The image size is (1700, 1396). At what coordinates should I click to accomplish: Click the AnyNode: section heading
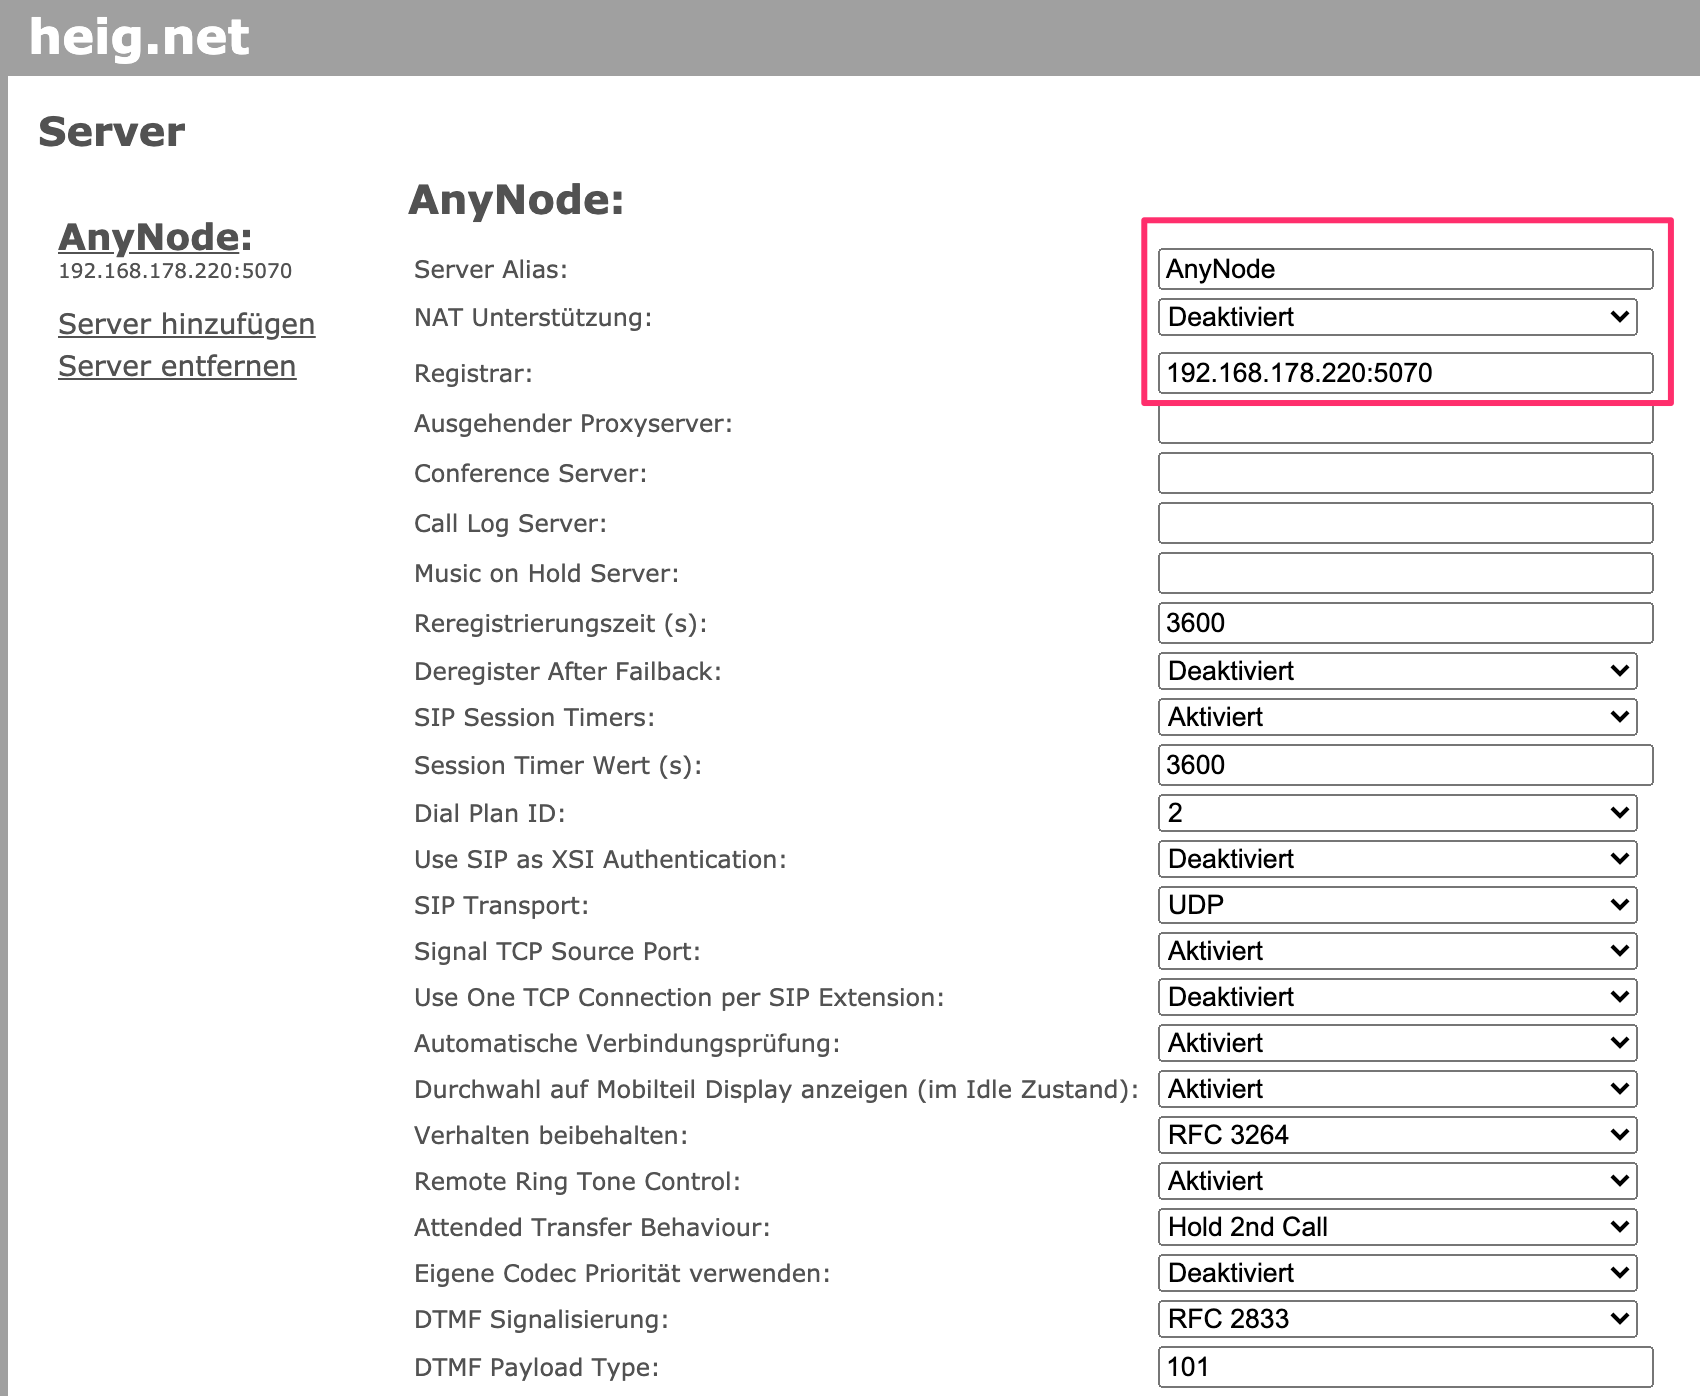click(x=516, y=200)
